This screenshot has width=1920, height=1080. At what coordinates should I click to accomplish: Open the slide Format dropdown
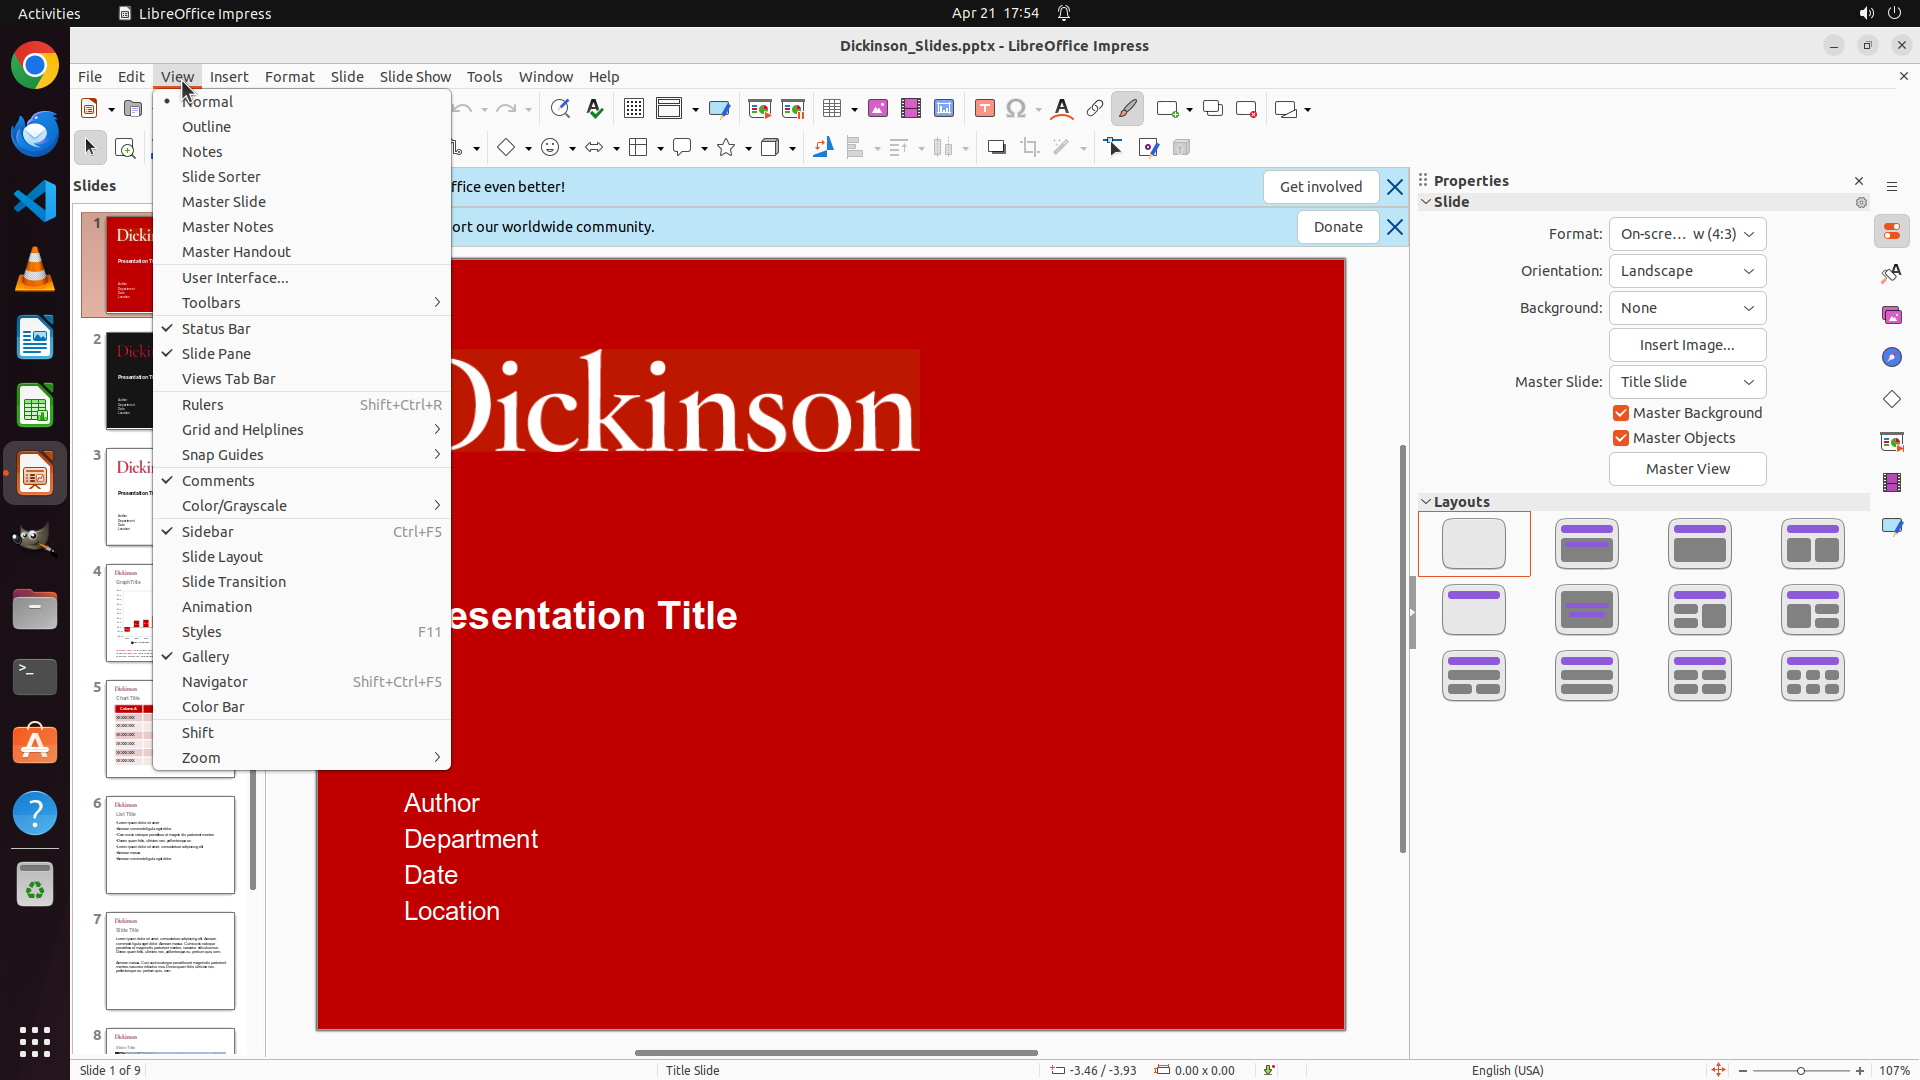click(1687, 234)
